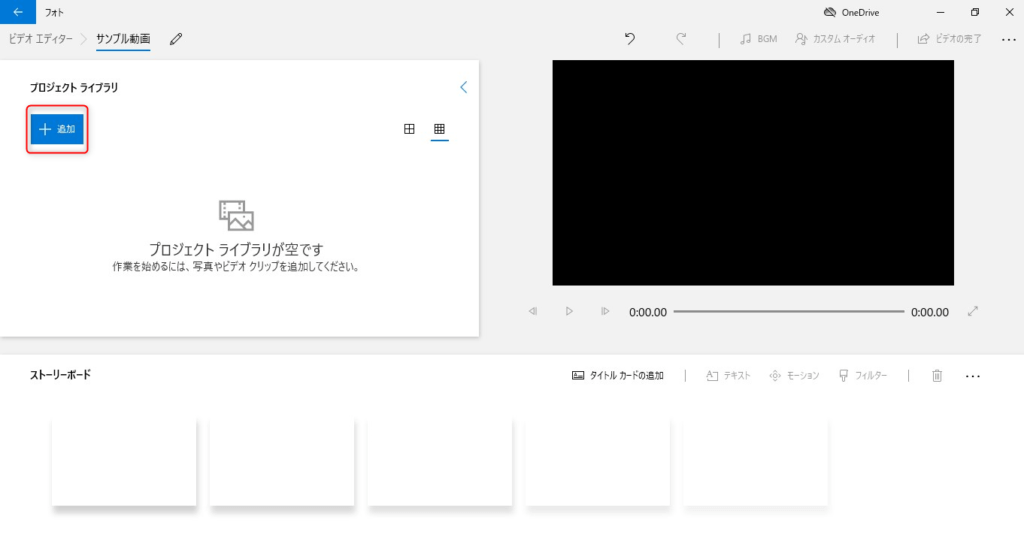Go to ビデオ エディター breadcrumb

pos(40,39)
